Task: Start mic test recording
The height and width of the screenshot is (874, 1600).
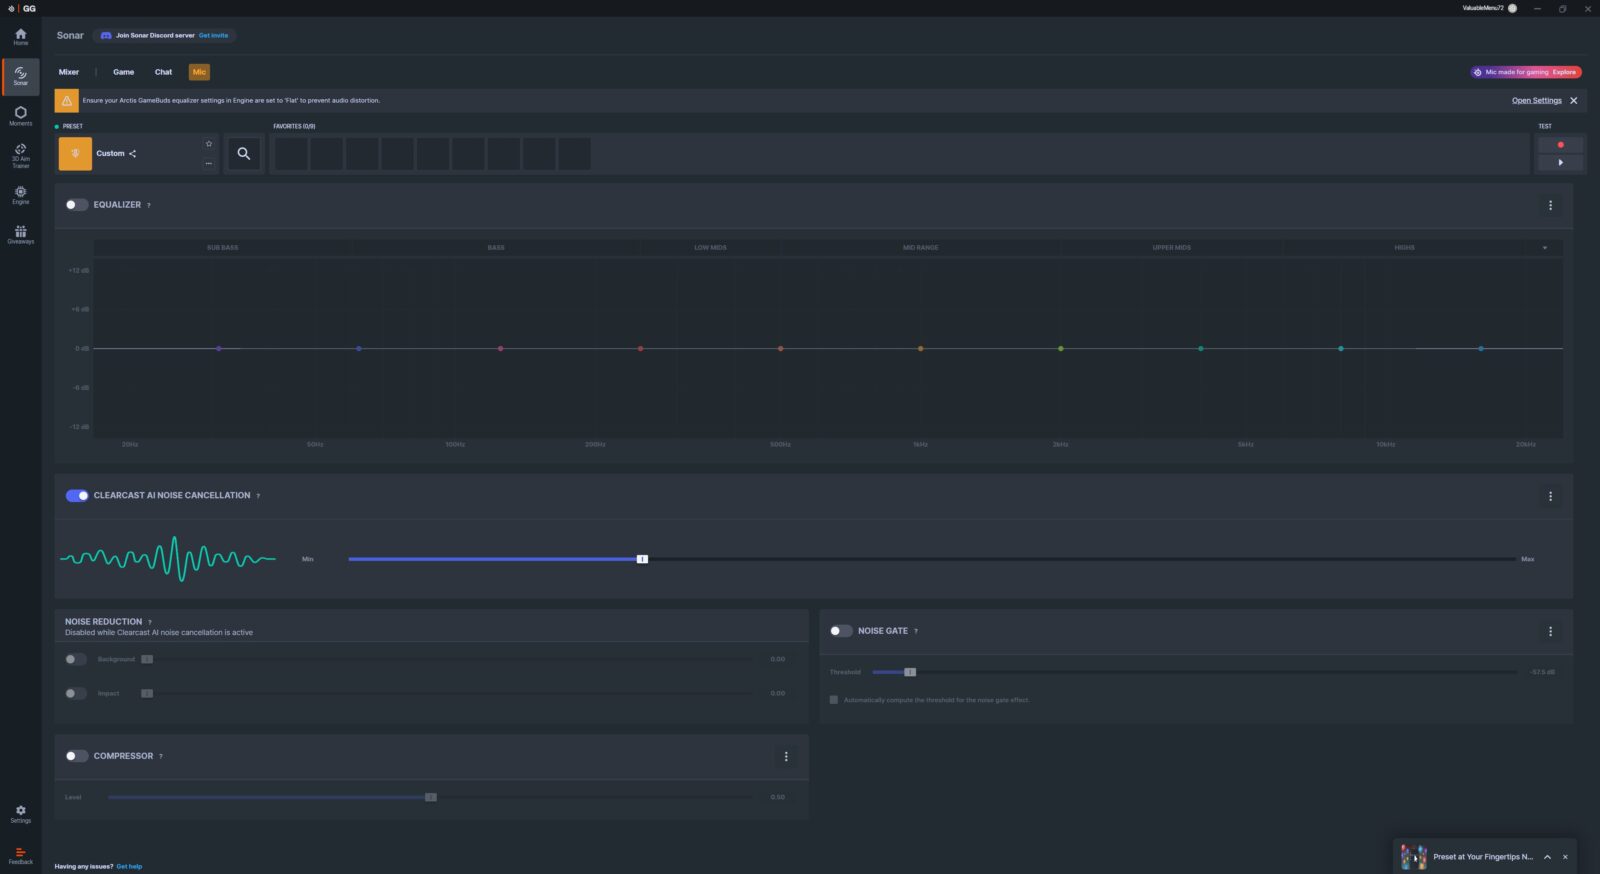Action: pyautogui.click(x=1560, y=145)
